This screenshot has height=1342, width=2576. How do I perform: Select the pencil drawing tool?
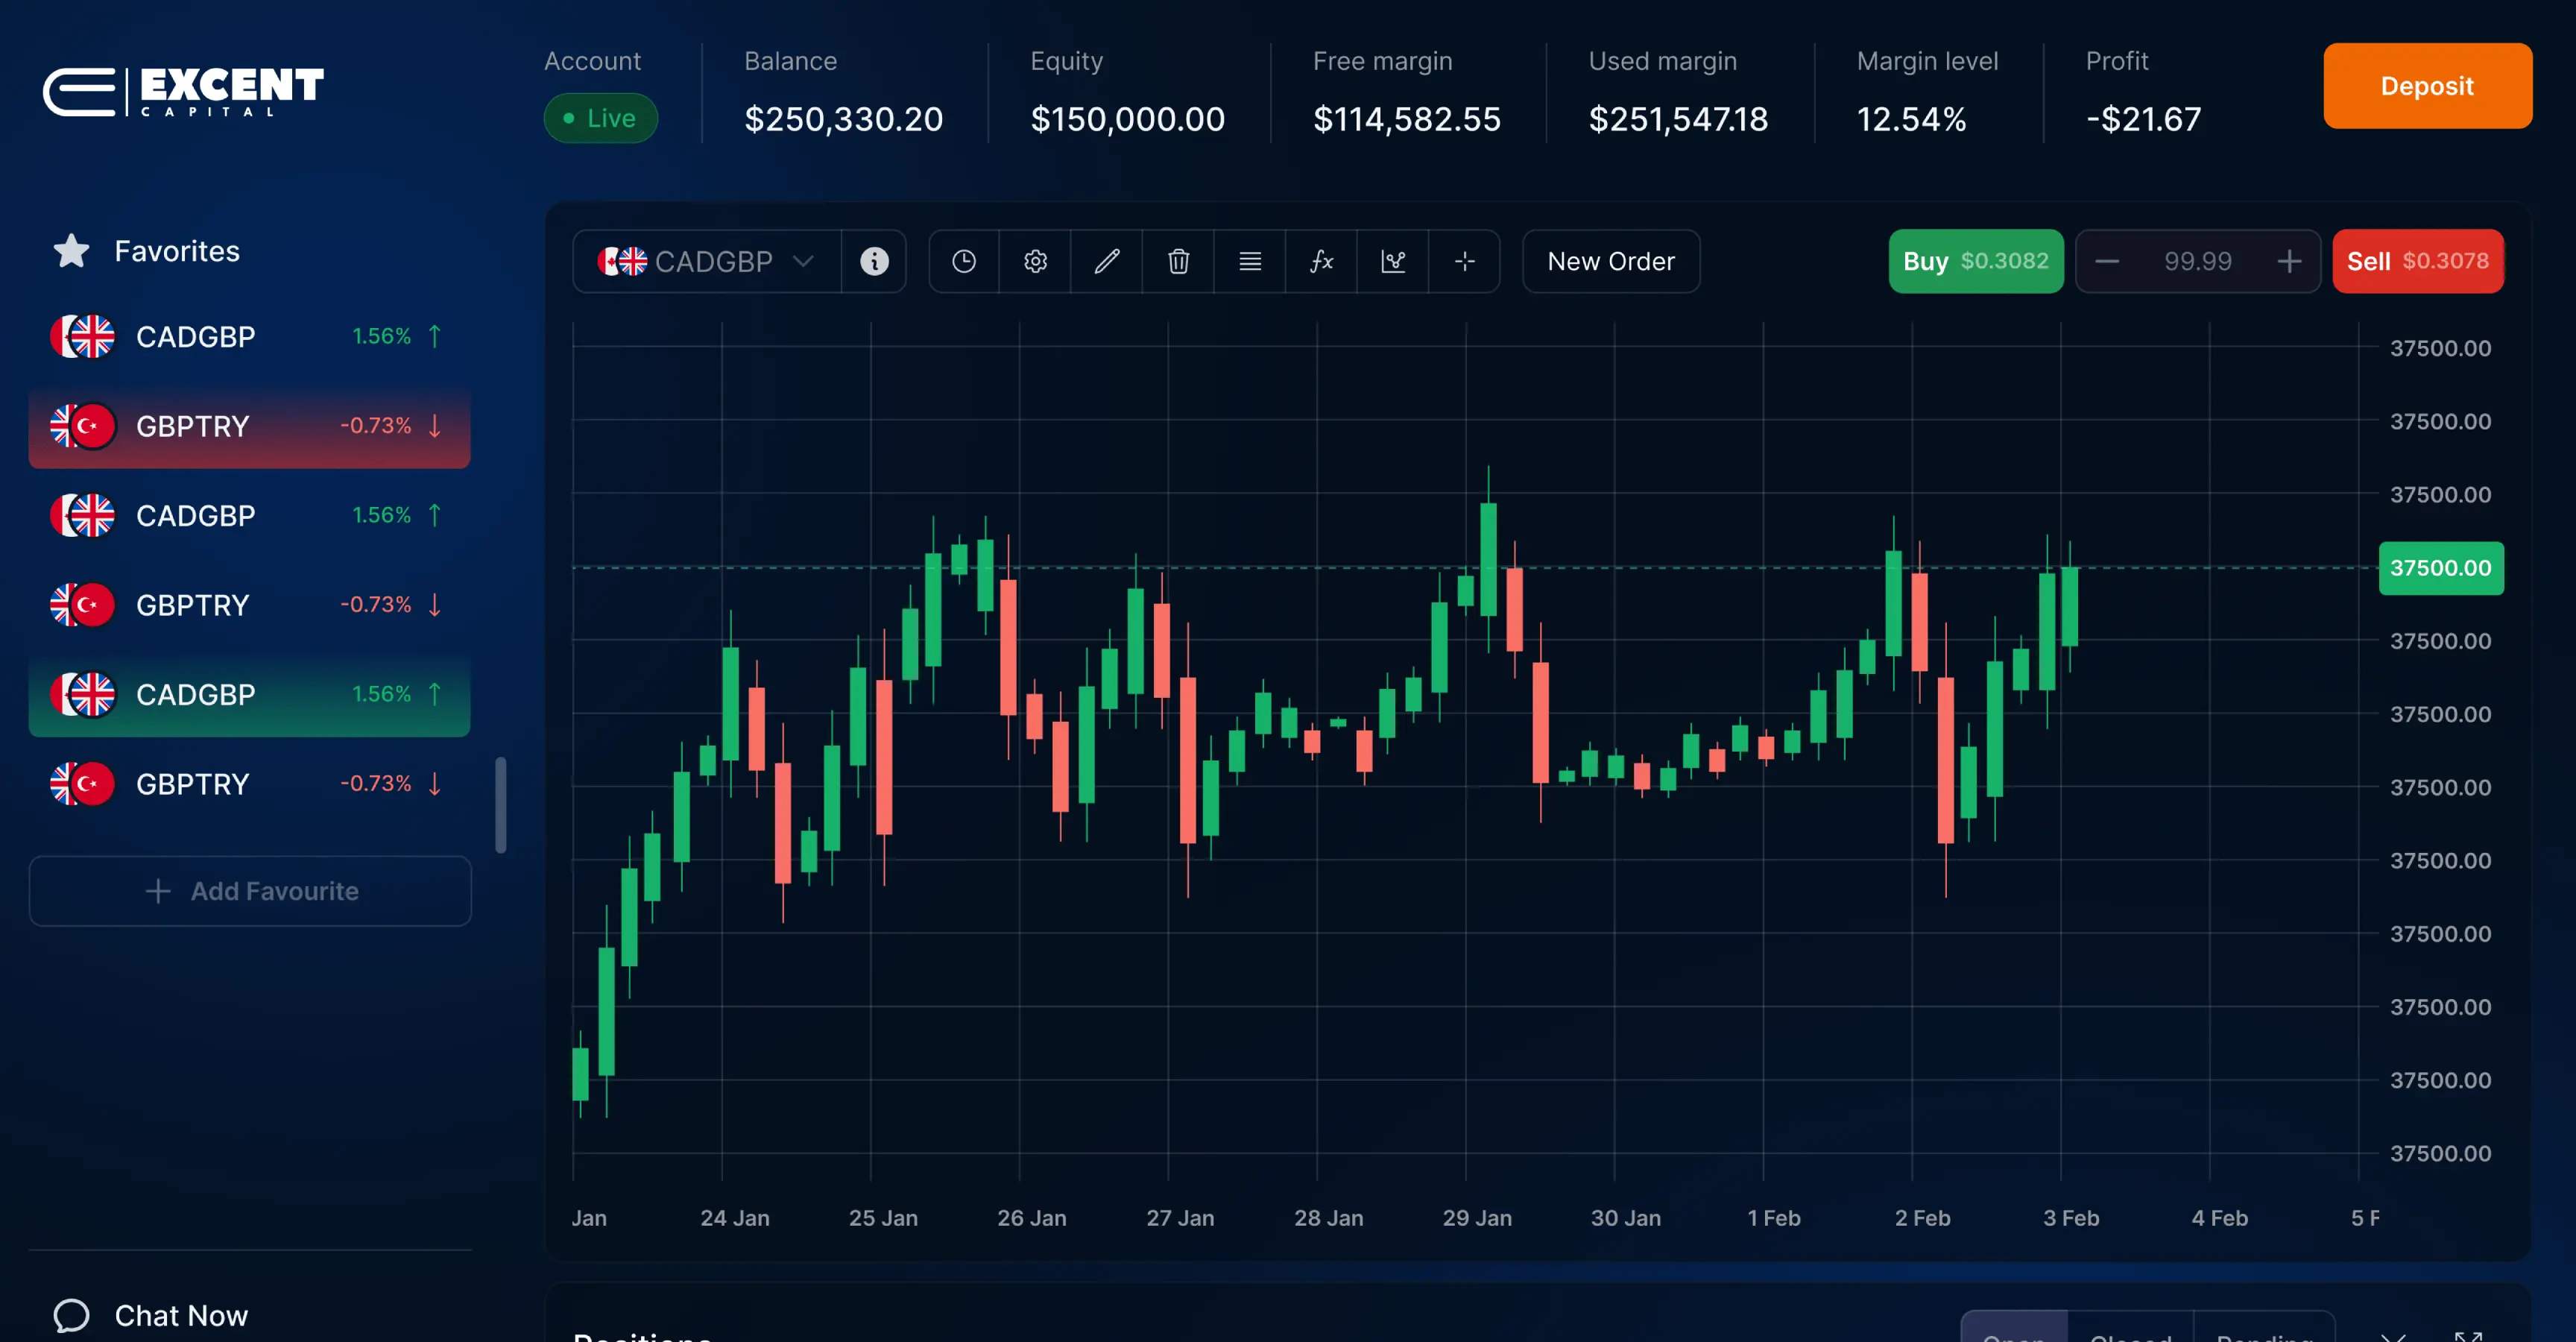[1106, 262]
